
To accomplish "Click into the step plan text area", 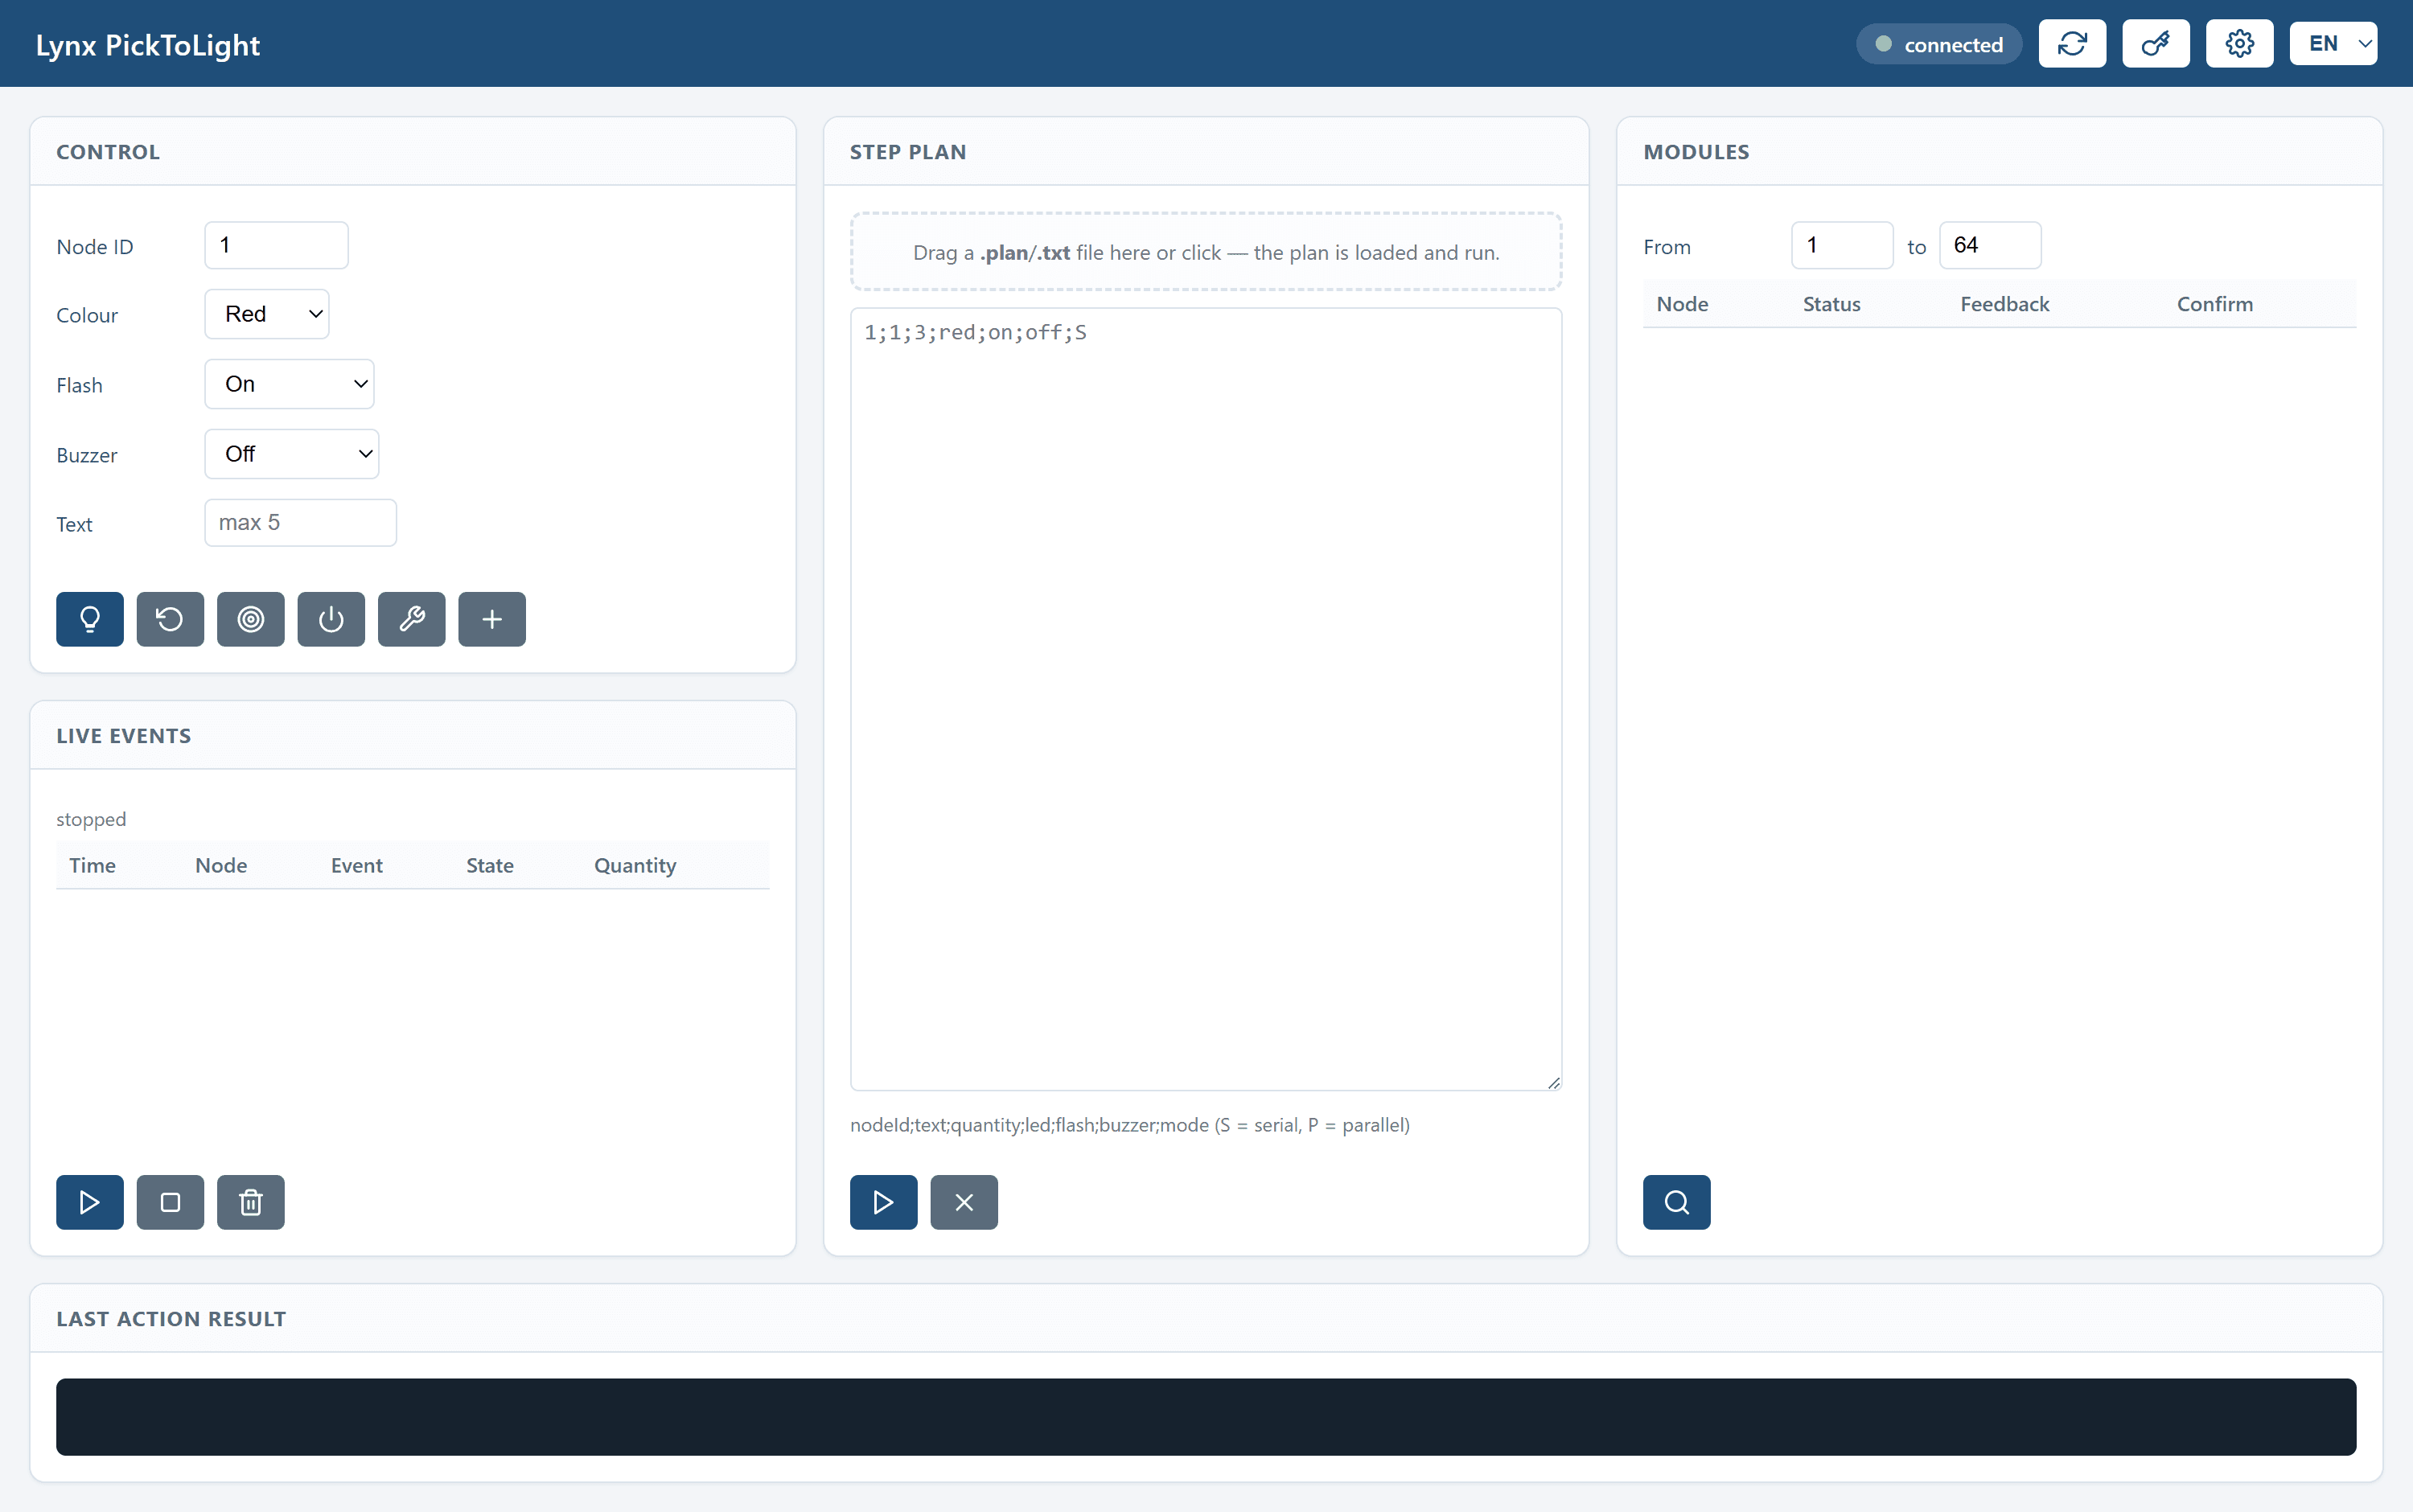I will point(1206,699).
